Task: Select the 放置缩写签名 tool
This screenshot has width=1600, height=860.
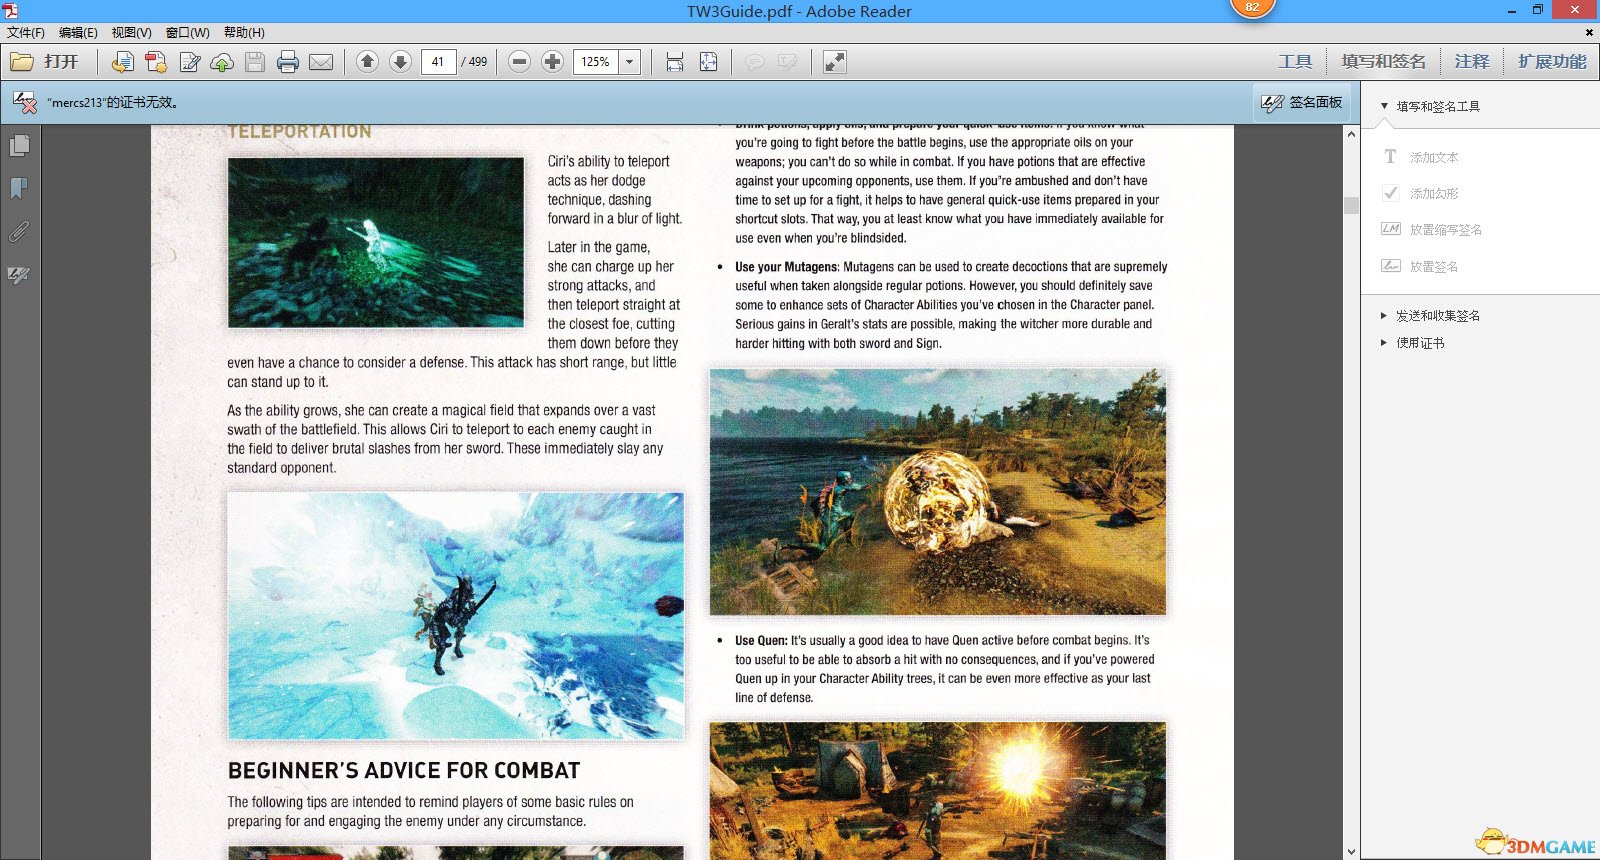Action: click(1432, 229)
